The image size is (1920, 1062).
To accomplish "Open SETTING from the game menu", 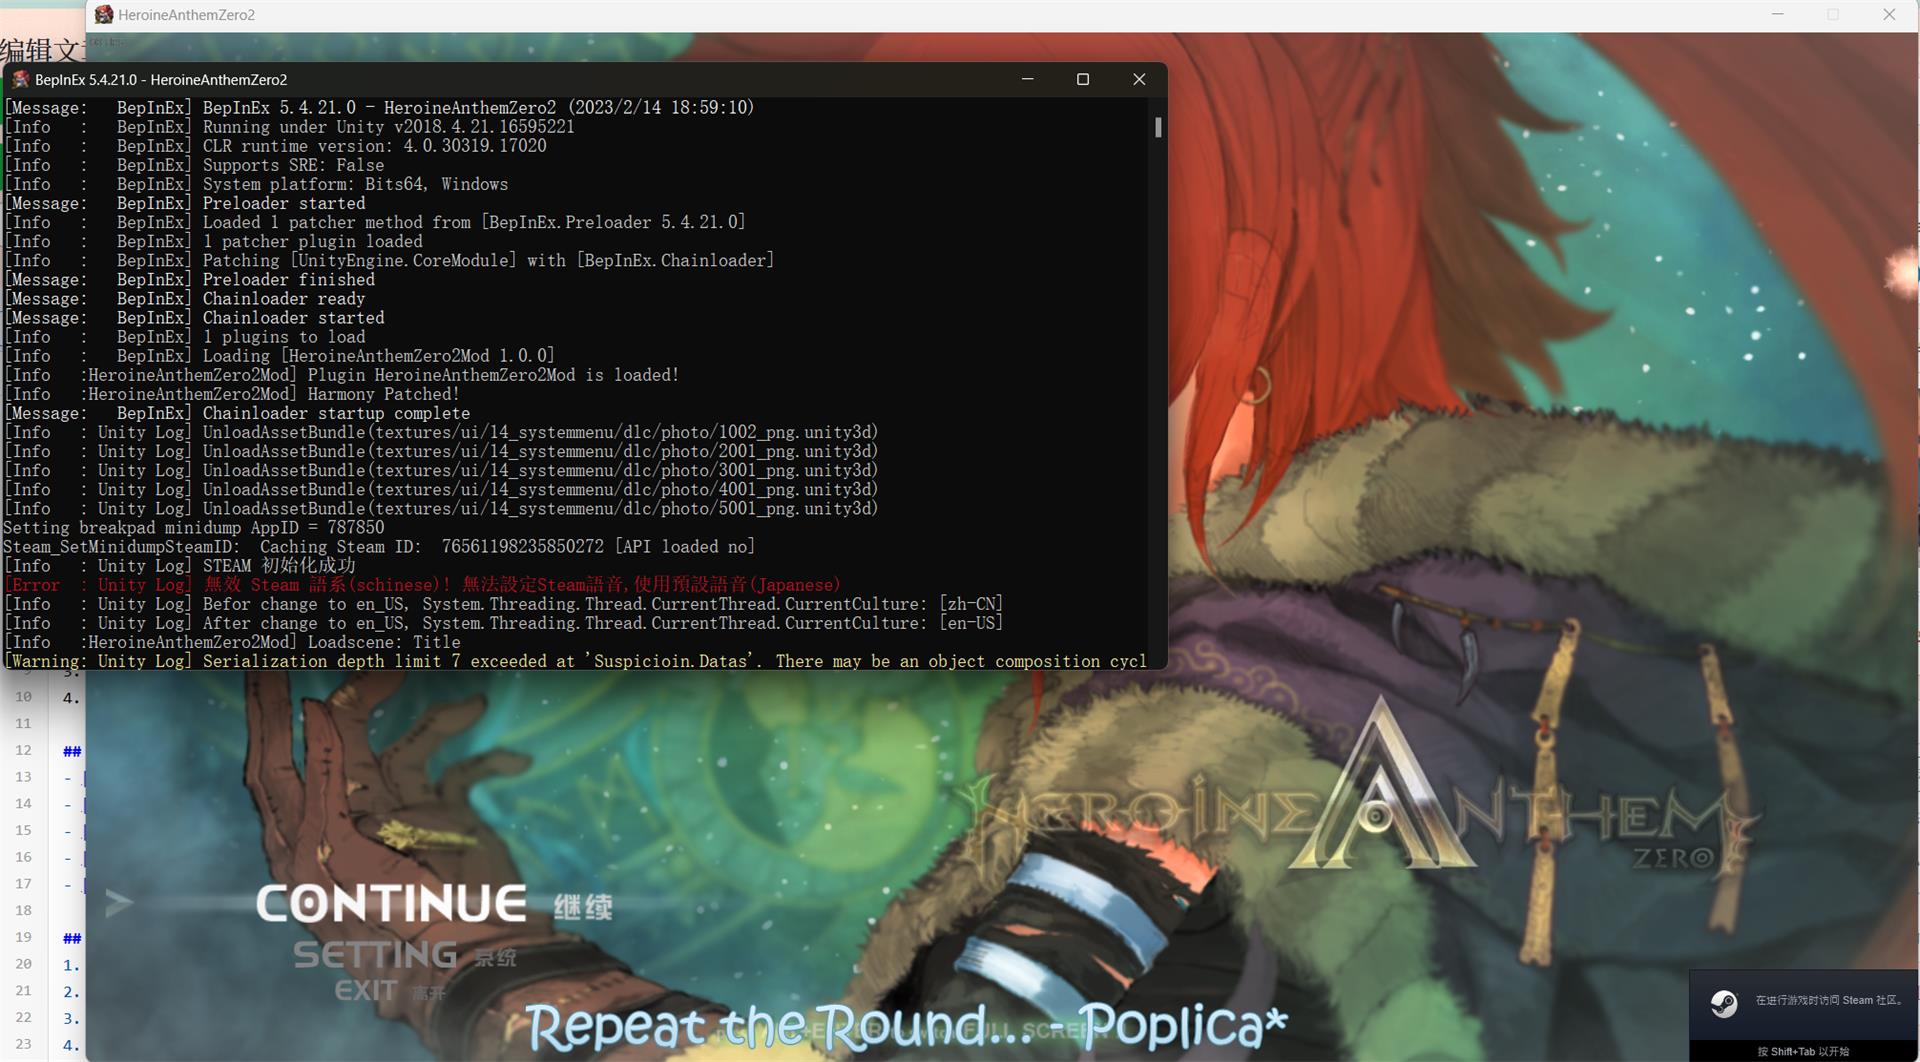I will (x=376, y=955).
